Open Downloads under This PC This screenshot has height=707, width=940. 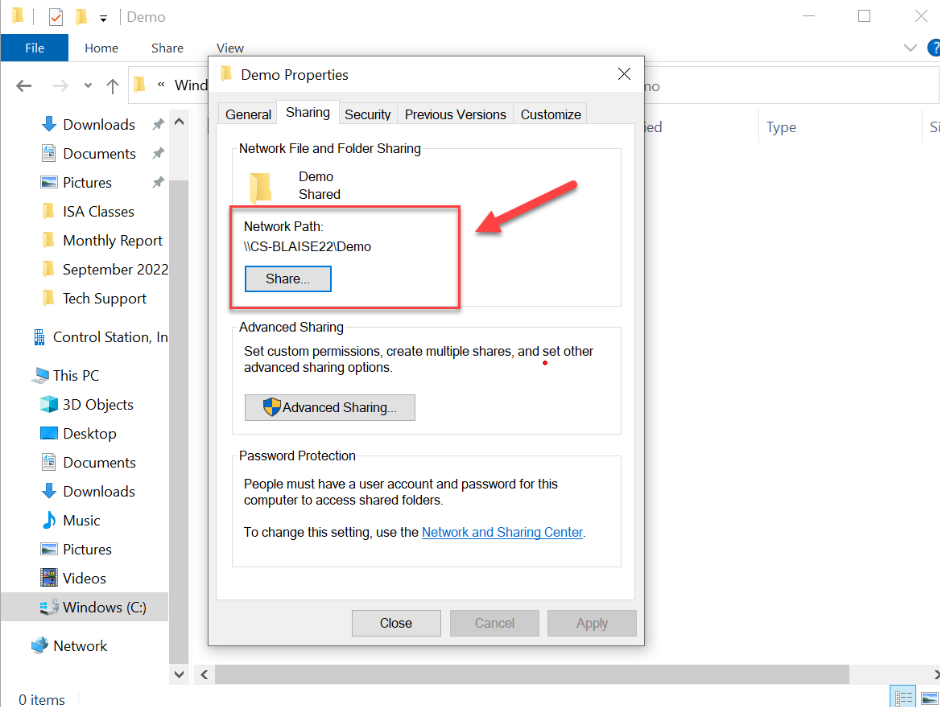[x=99, y=491]
